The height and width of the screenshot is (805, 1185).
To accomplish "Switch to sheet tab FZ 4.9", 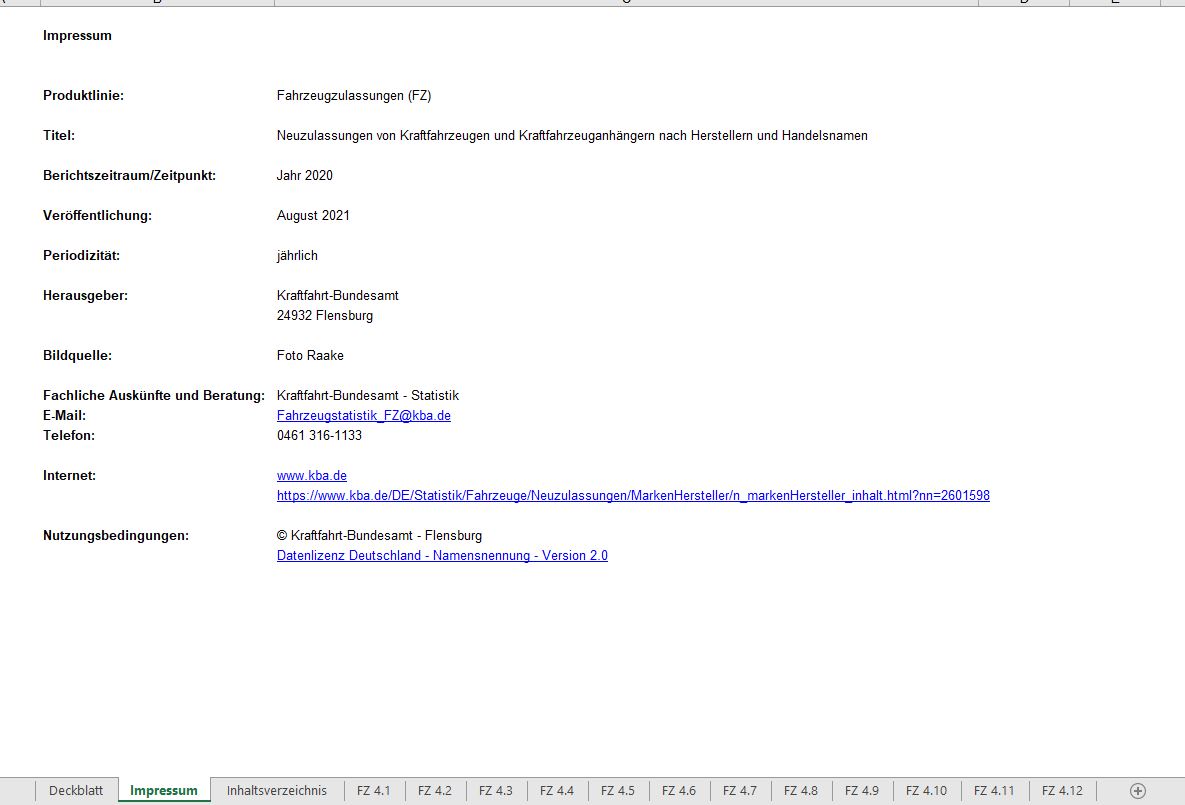I will click(862, 790).
